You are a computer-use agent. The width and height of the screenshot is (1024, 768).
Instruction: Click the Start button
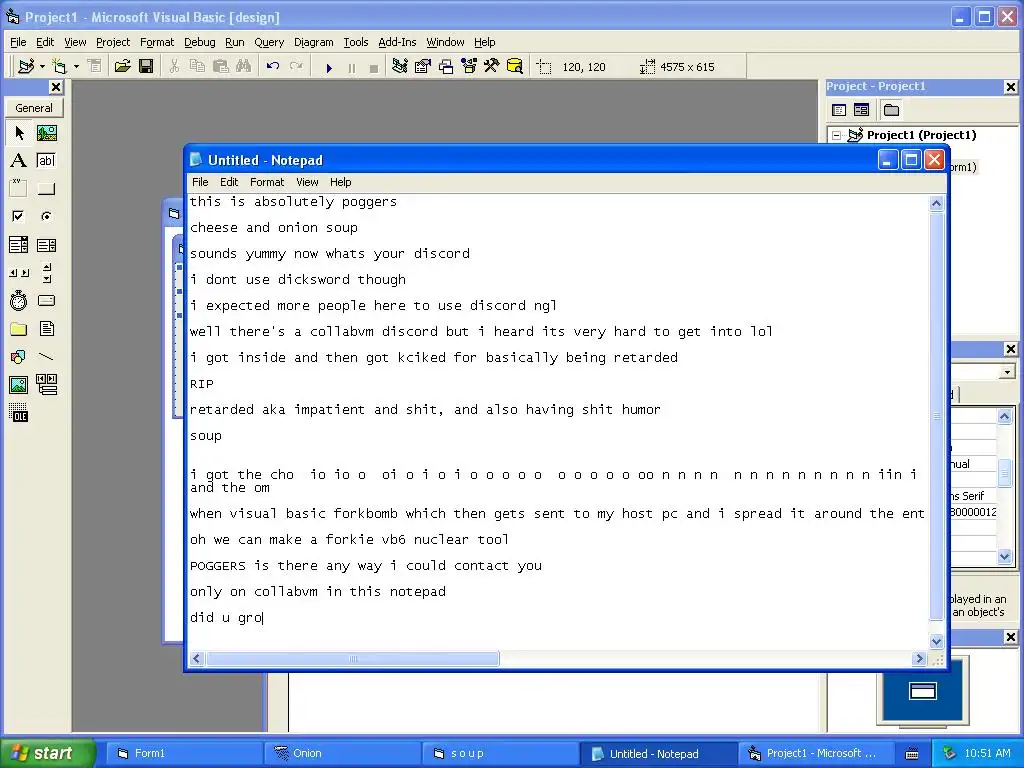[x=46, y=753]
